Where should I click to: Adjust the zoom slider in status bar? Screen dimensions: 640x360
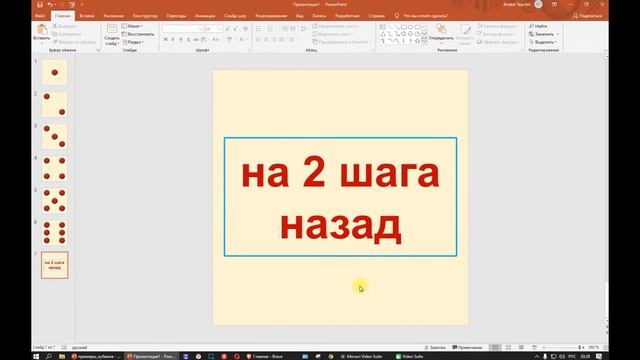[x=562, y=347]
